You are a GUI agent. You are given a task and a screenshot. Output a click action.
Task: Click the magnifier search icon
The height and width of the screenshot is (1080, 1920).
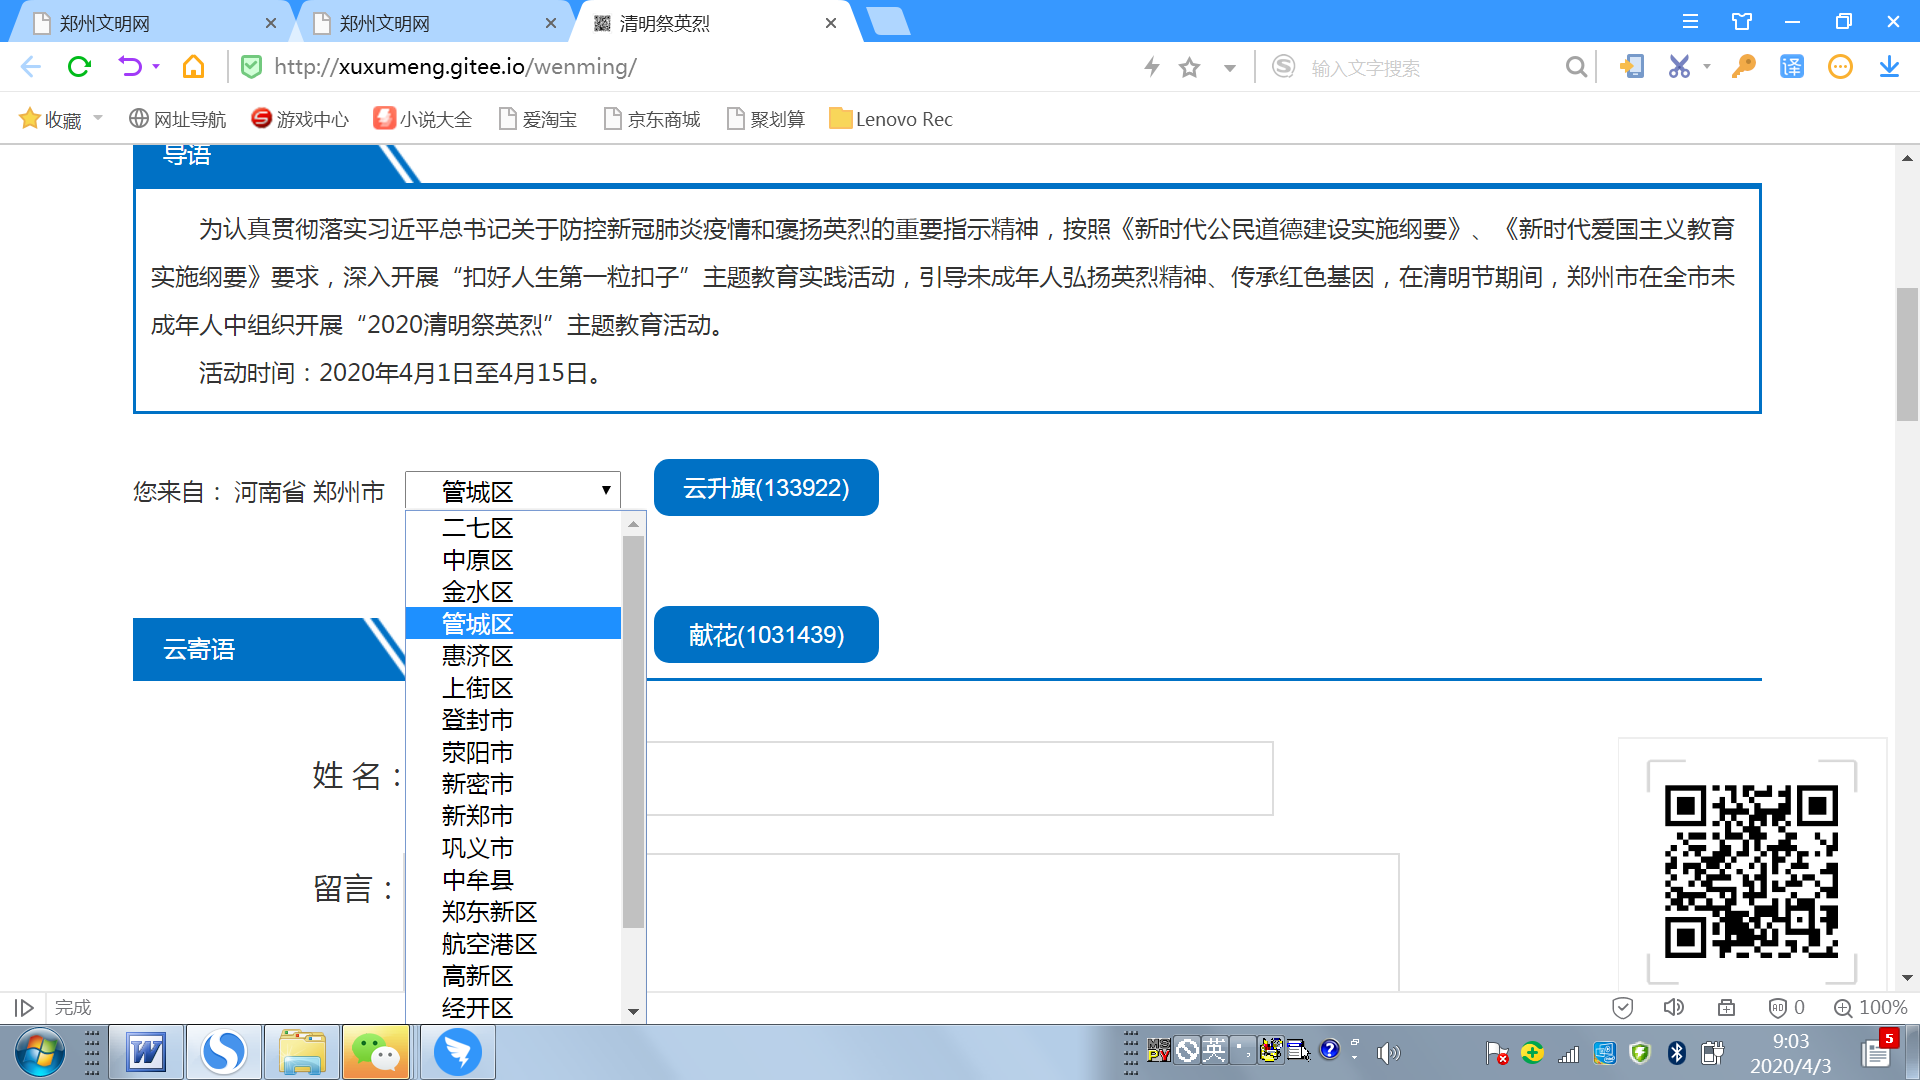pos(1576,67)
